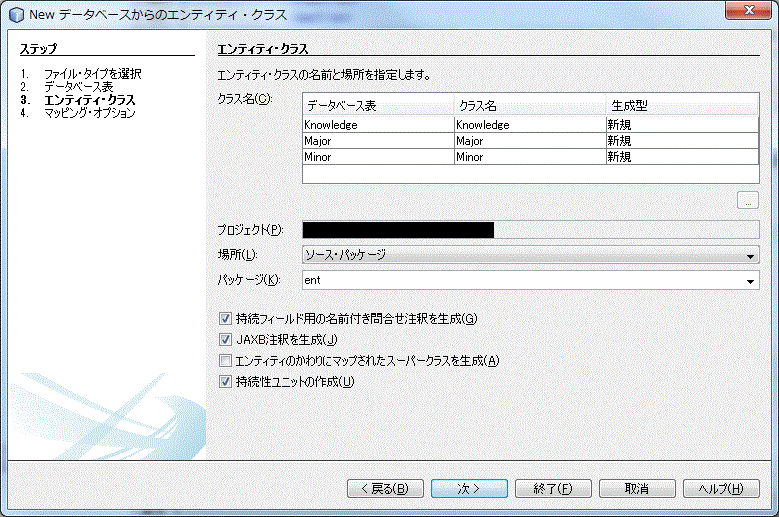Viewport: 779px width, 517px height.
Task: Click step 4 マッピング・オプション
Action: click(x=89, y=113)
